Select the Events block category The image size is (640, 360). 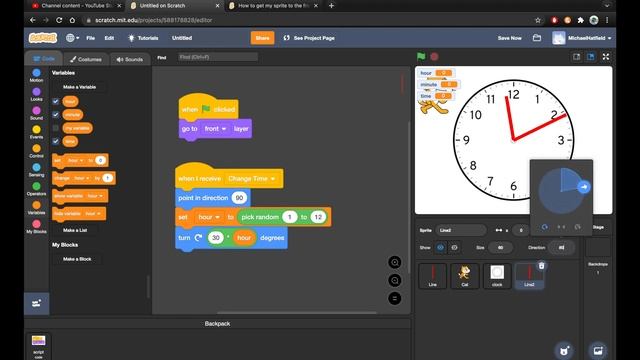point(36,132)
